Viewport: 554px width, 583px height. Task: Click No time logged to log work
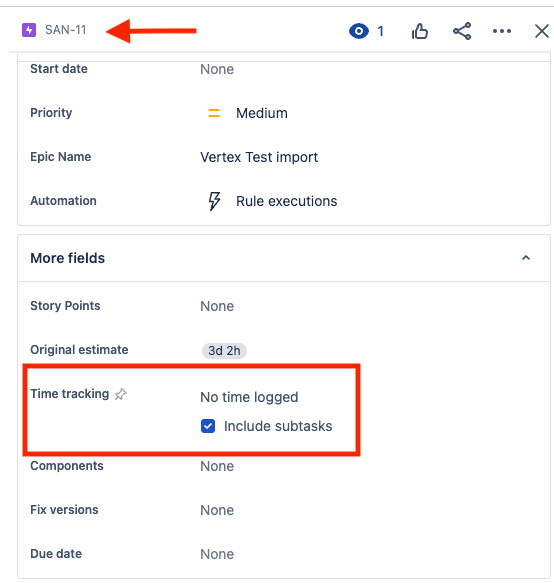(249, 397)
